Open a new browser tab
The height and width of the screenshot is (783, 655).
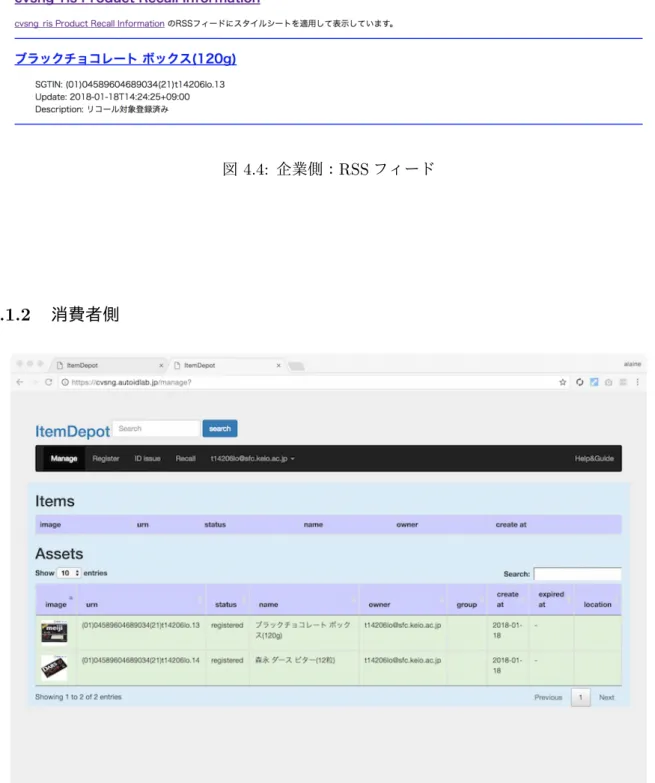coord(297,366)
